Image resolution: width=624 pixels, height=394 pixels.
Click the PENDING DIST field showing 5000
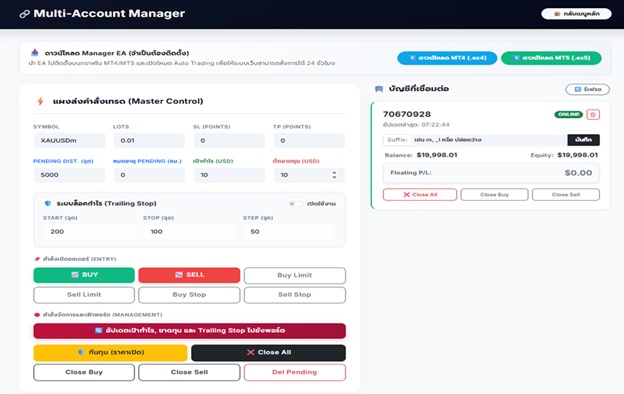(x=70, y=175)
